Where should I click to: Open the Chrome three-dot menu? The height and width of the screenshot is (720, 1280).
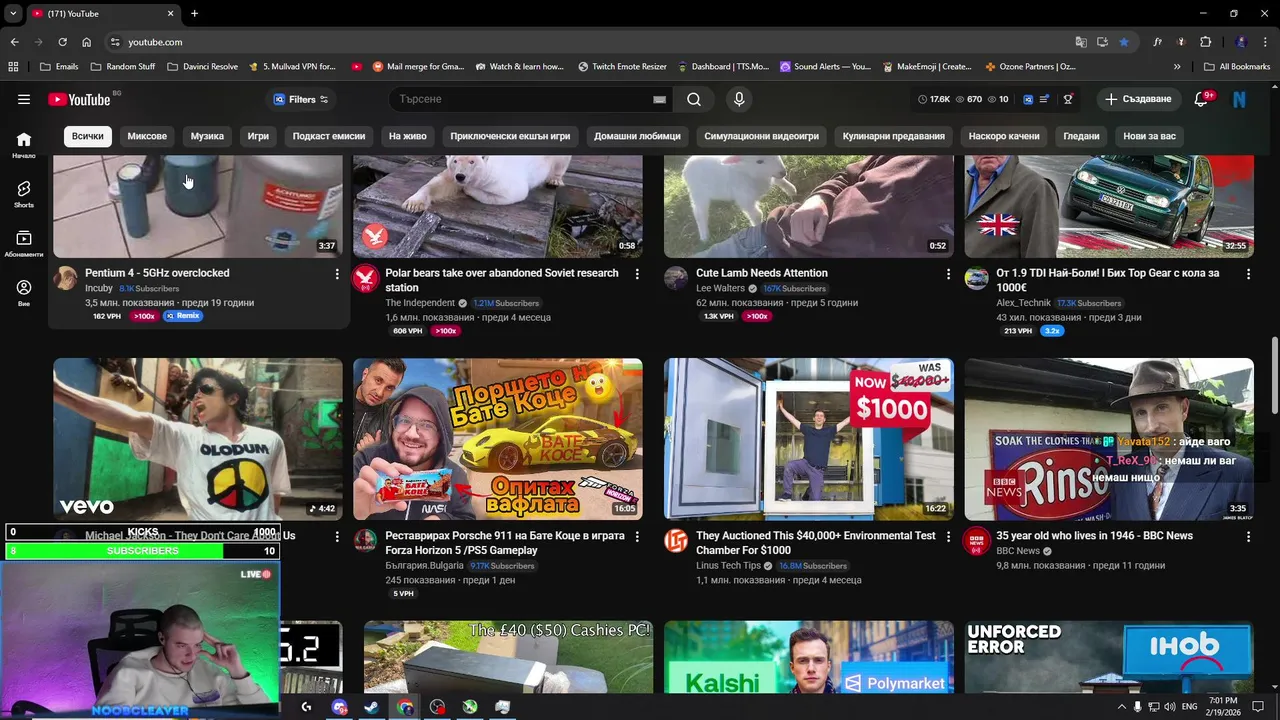[1266, 42]
